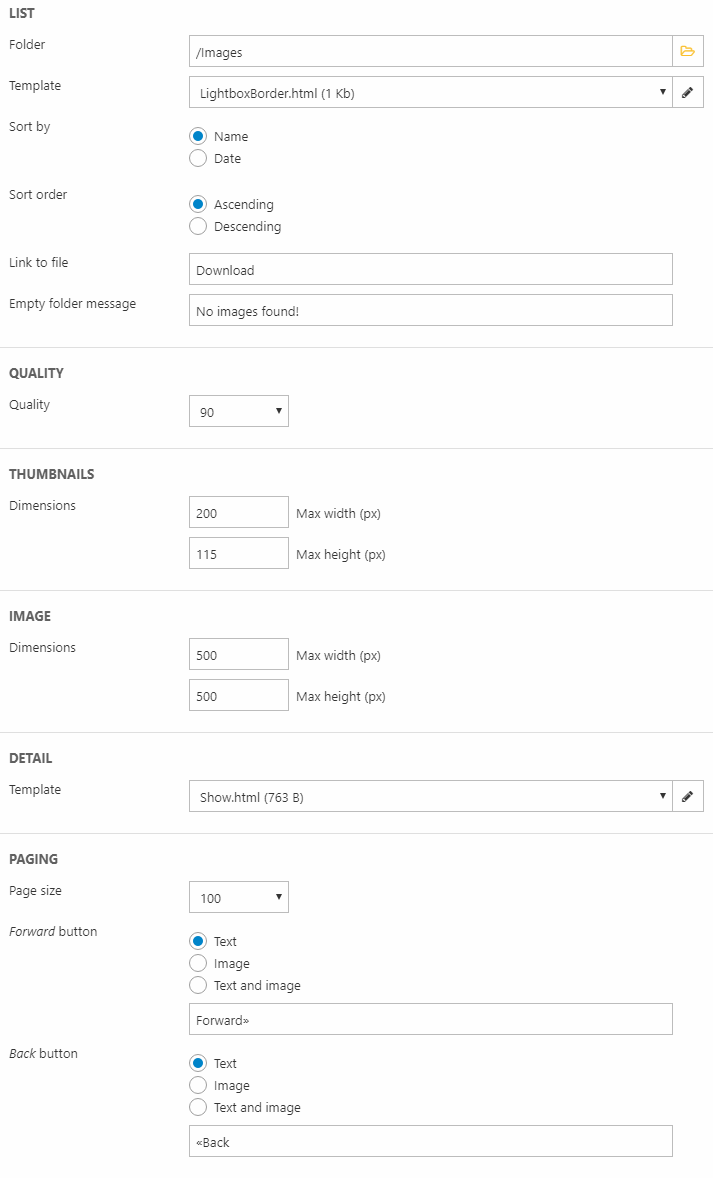713x1178 pixels.
Task: Click the Folder path input field
Action: pos(430,52)
